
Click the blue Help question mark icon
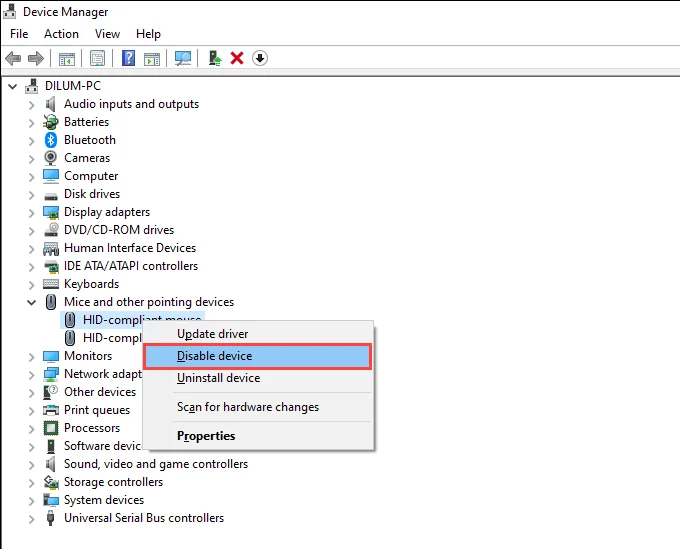tap(128, 58)
